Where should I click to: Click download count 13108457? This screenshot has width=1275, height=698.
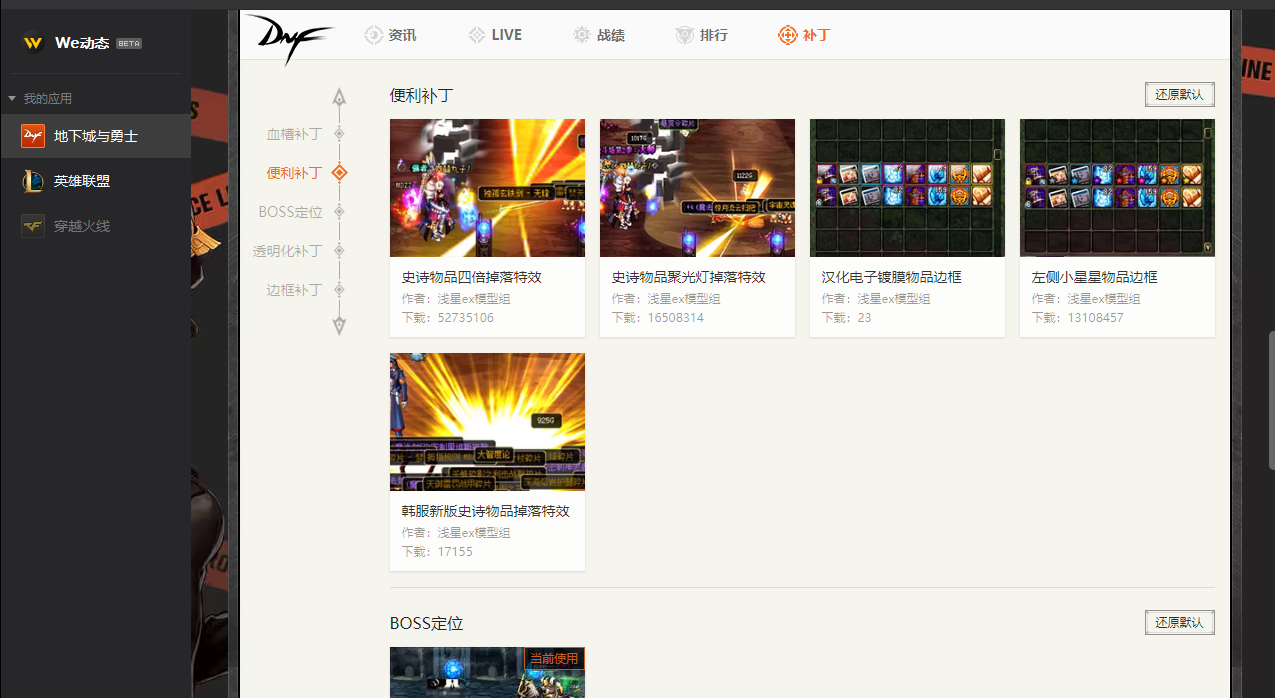pyautogui.click(x=1095, y=318)
